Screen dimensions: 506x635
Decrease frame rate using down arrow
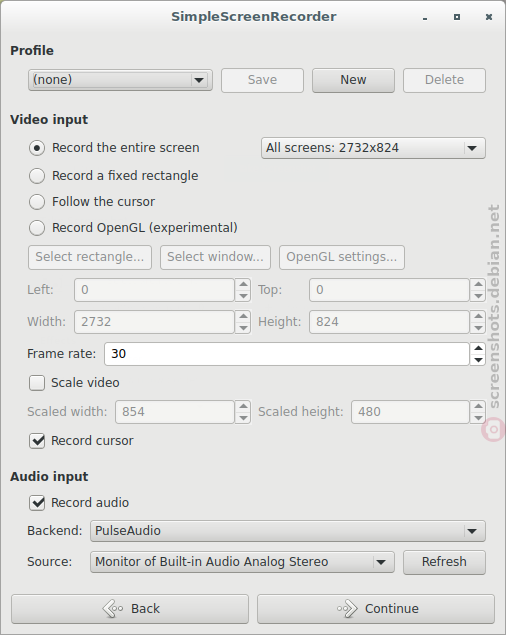[x=478, y=360]
